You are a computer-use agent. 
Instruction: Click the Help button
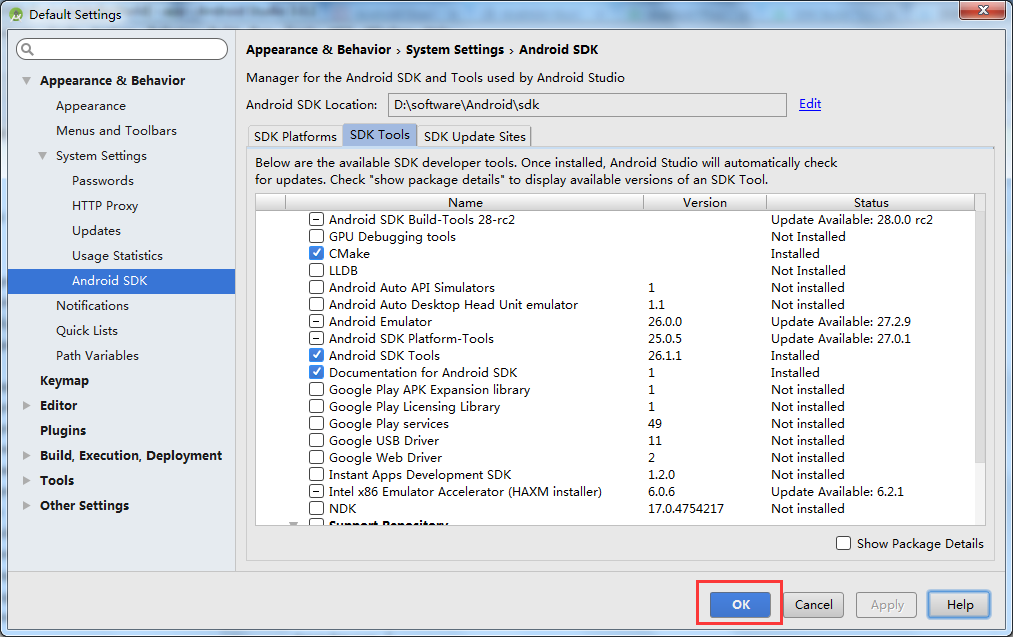point(959,605)
